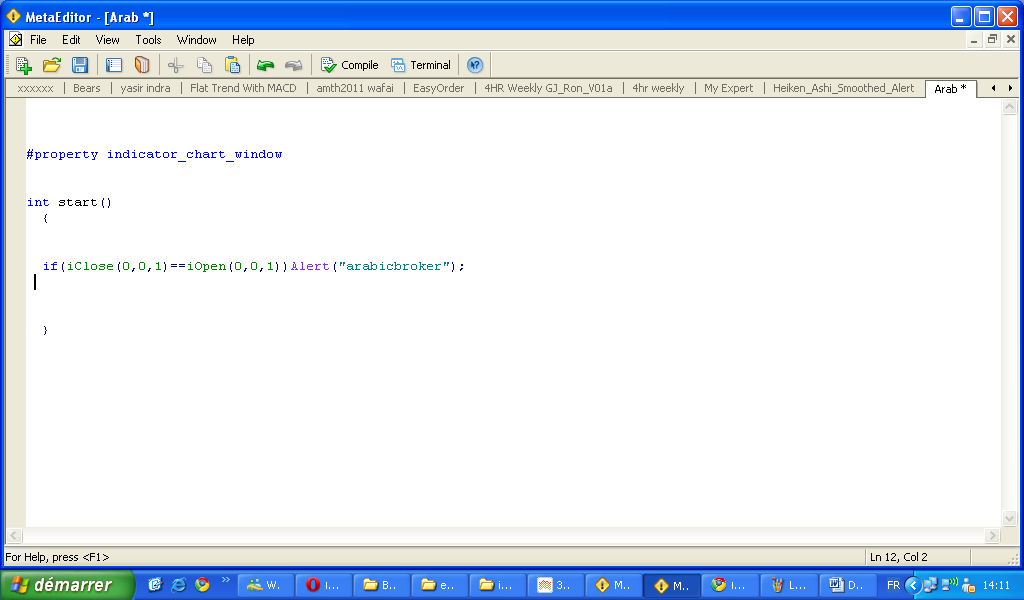Click the first quick launch icon beside démarrer
Screen dimensions: 1024x600
pos(155,585)
